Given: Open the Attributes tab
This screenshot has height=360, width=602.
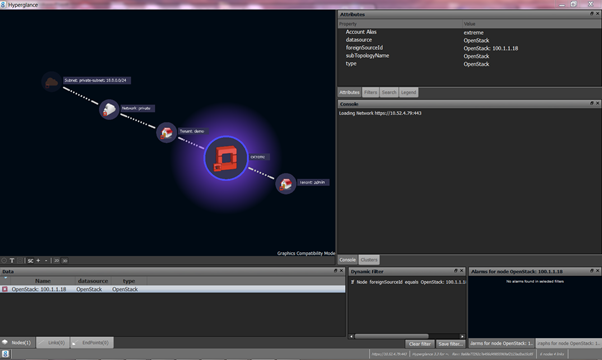Looking at the screenshot, I should click(x=349, y=92).
